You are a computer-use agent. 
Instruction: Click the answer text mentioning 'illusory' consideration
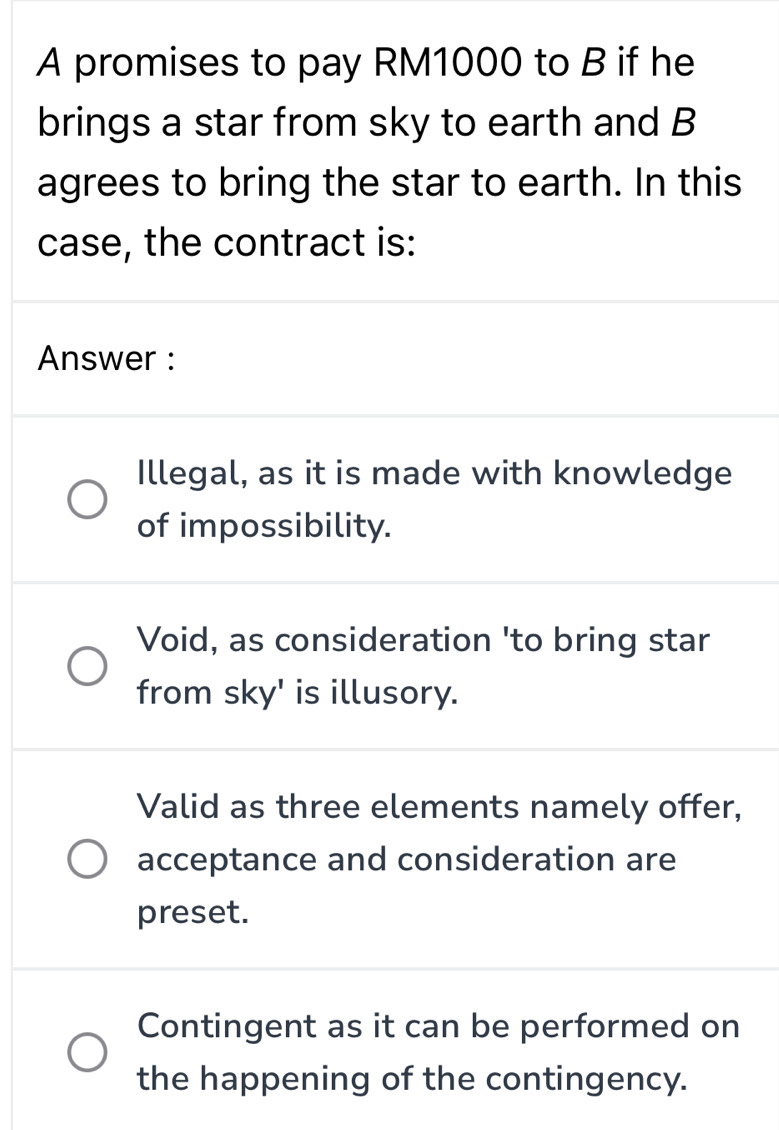425,666
